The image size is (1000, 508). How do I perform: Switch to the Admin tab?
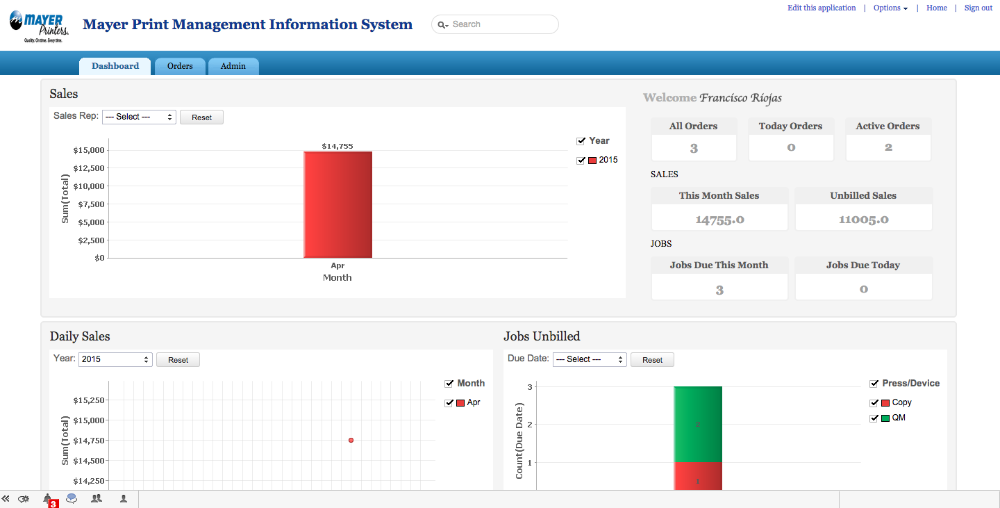[x=233, y=66]
